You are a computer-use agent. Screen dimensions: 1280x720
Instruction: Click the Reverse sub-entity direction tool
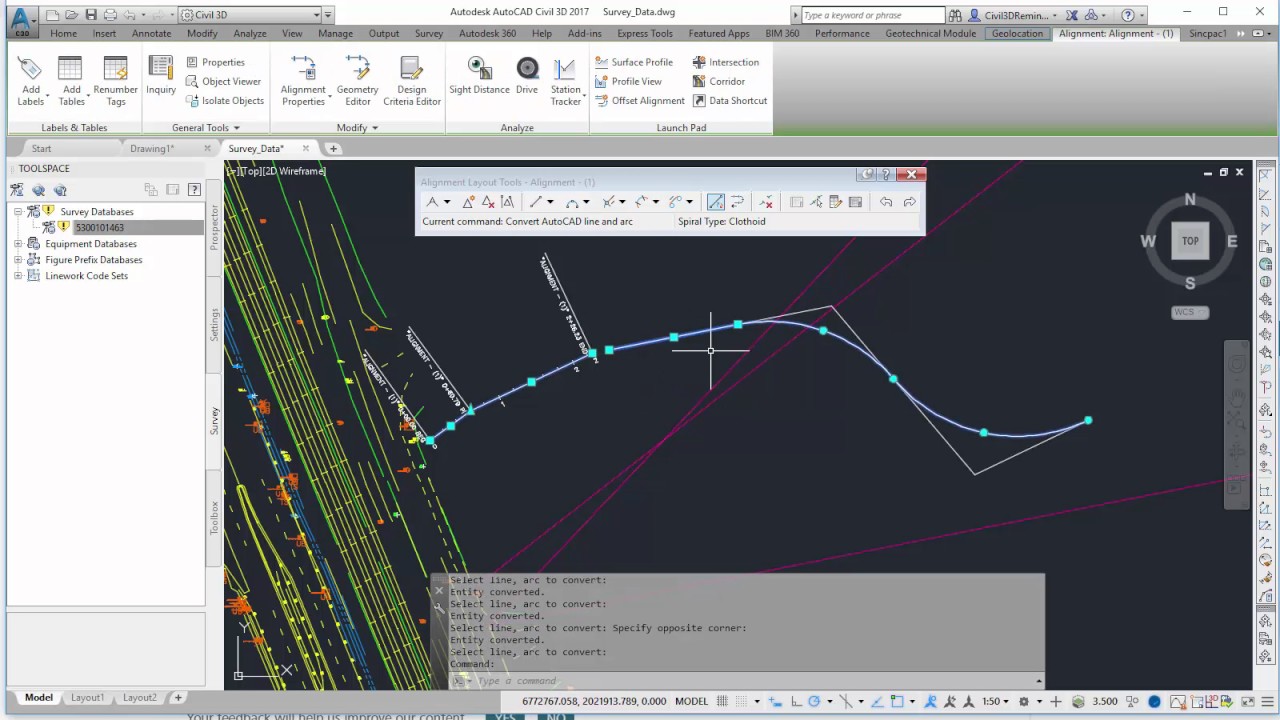[x=737, y=202]
